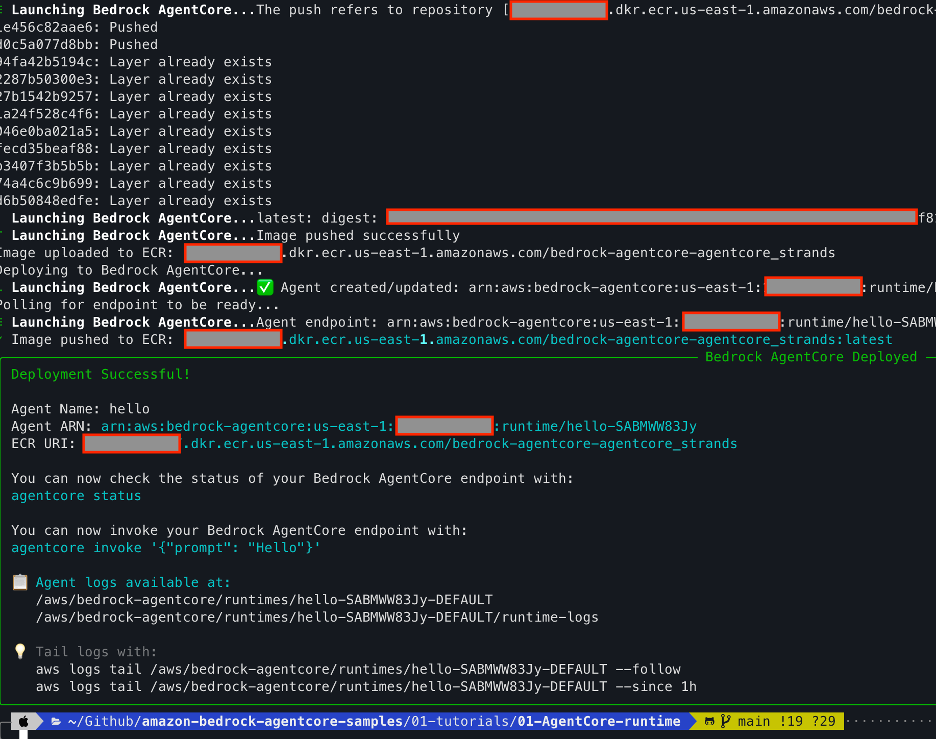Click the octocat icon in the git segment
The width and height of the screenshot is (936, 740).
tap(710, 722)
